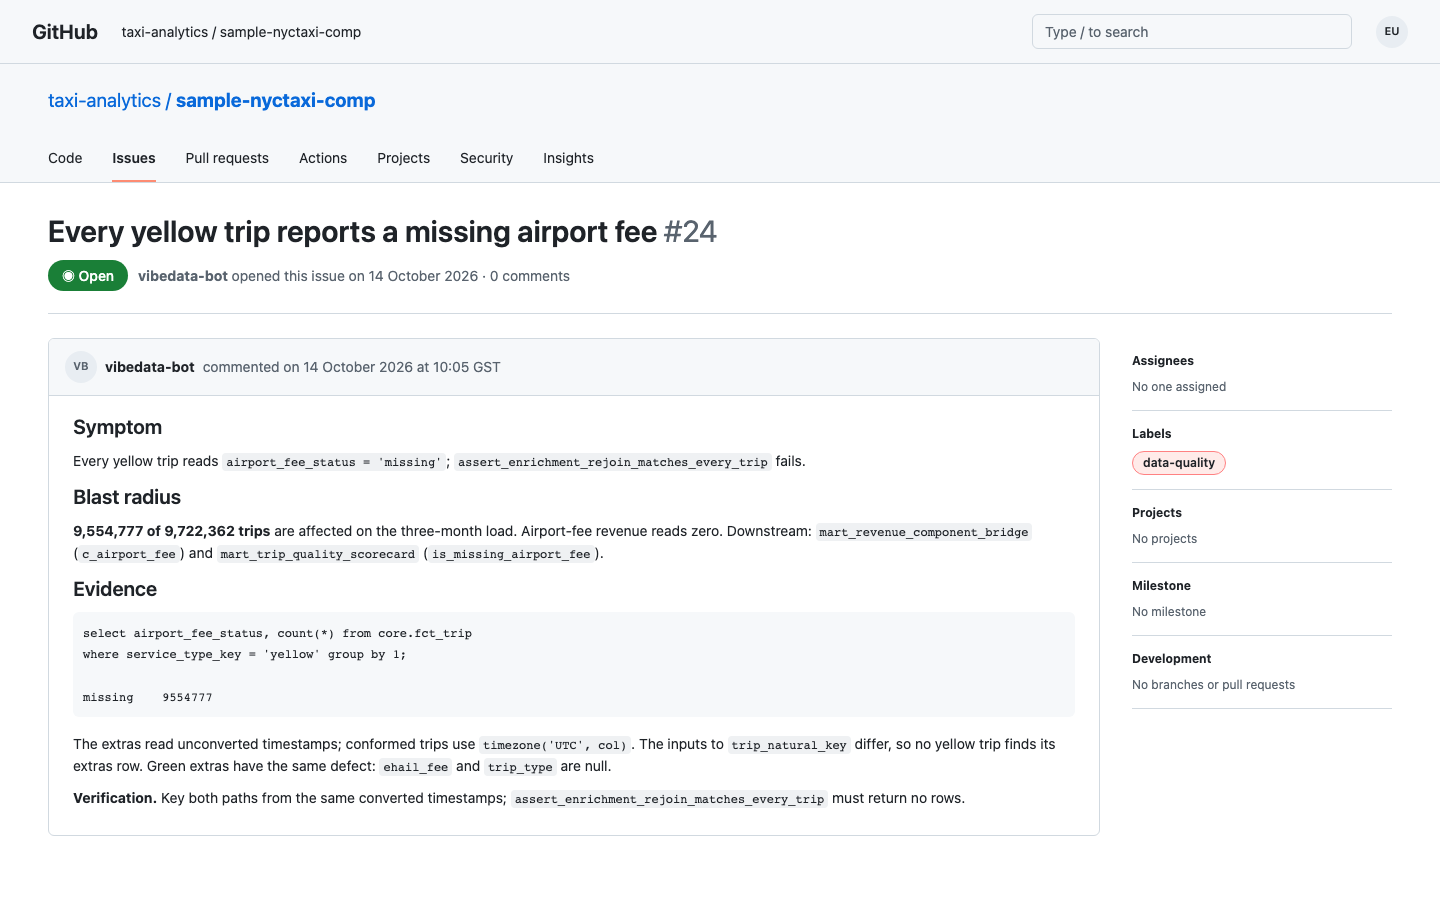Open the EU user avatar menu
This screenshot has width=1440, height=900.
pos(1391,32)
